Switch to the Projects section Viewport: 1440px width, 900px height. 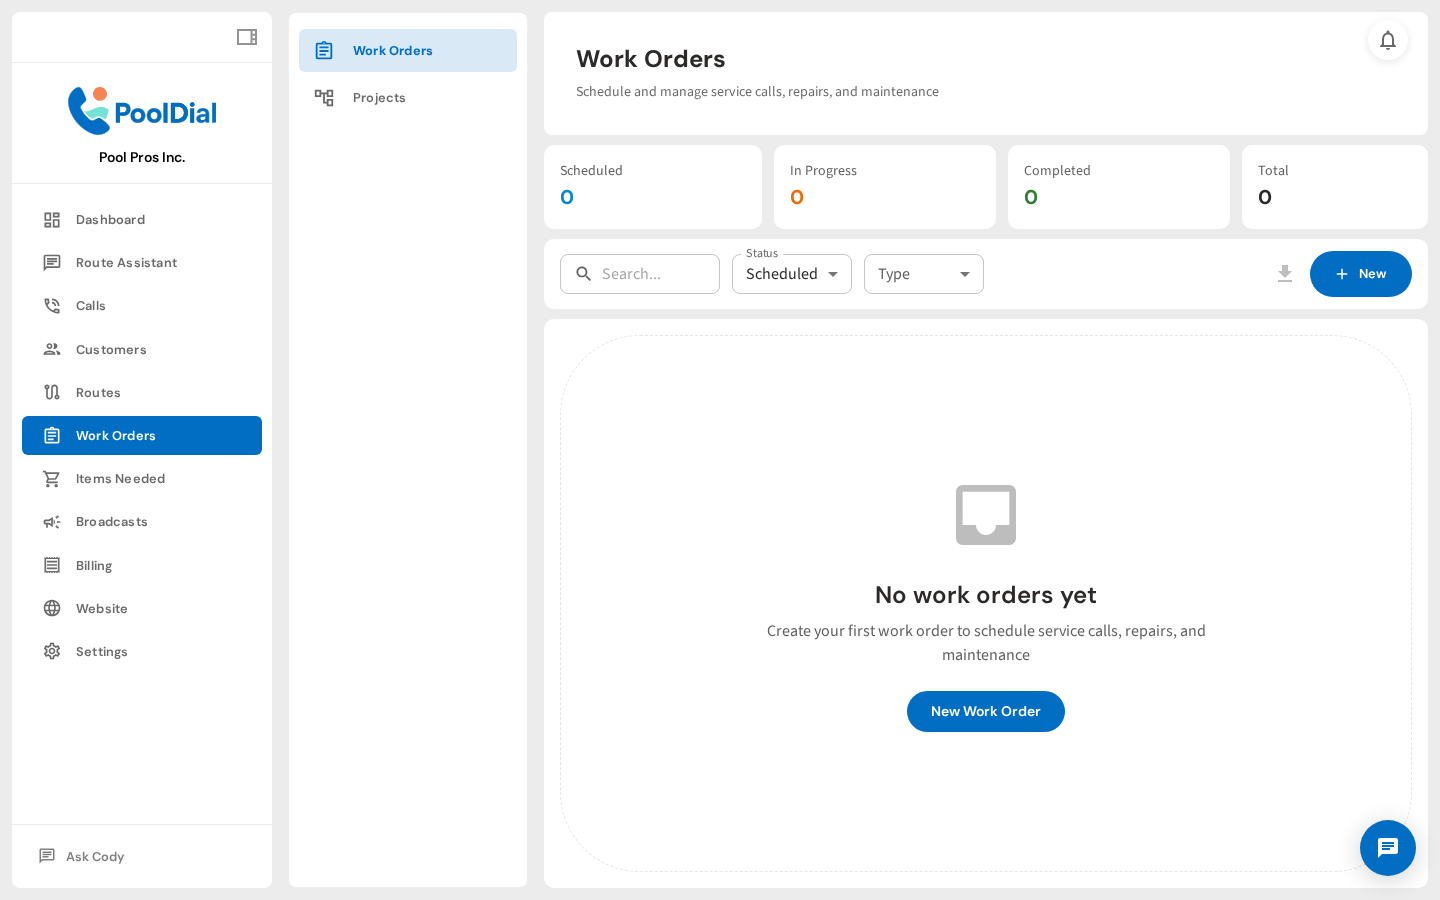click(x=379, y=97)
